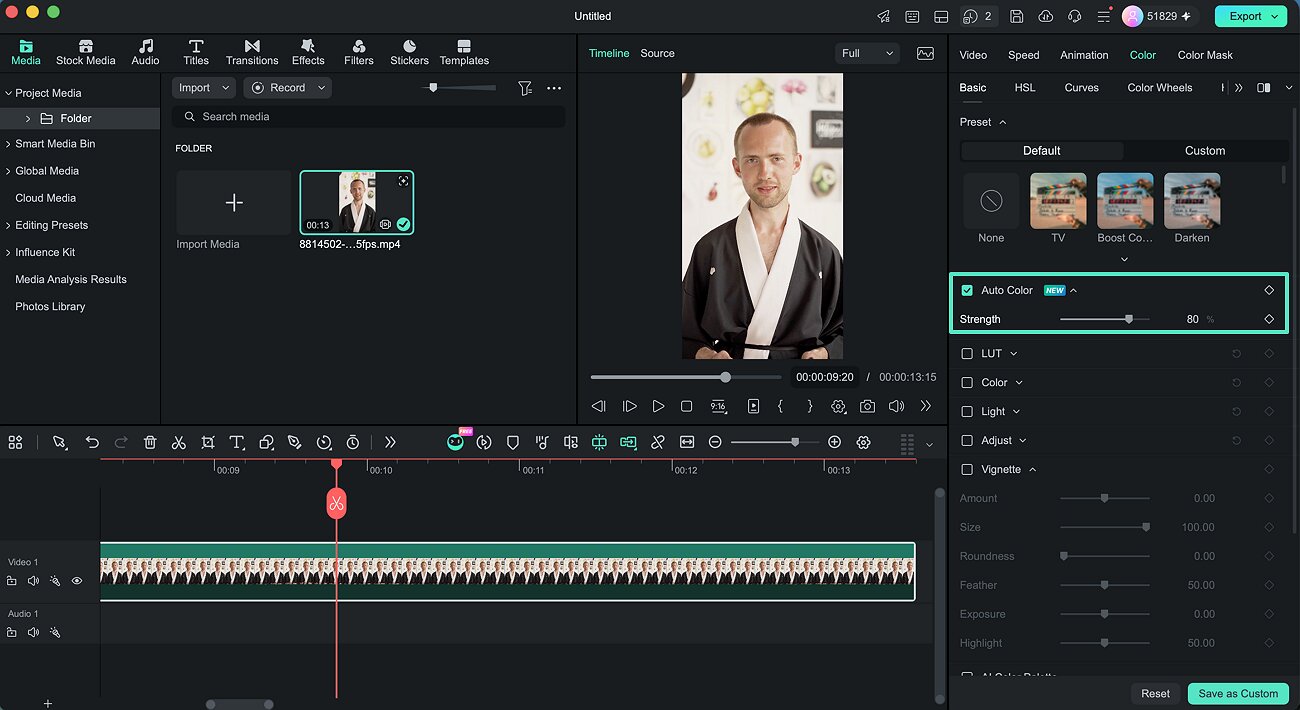The image size is (1300, 710).
Task: Click the Reset button
Action: click(x=1155, y=693)
